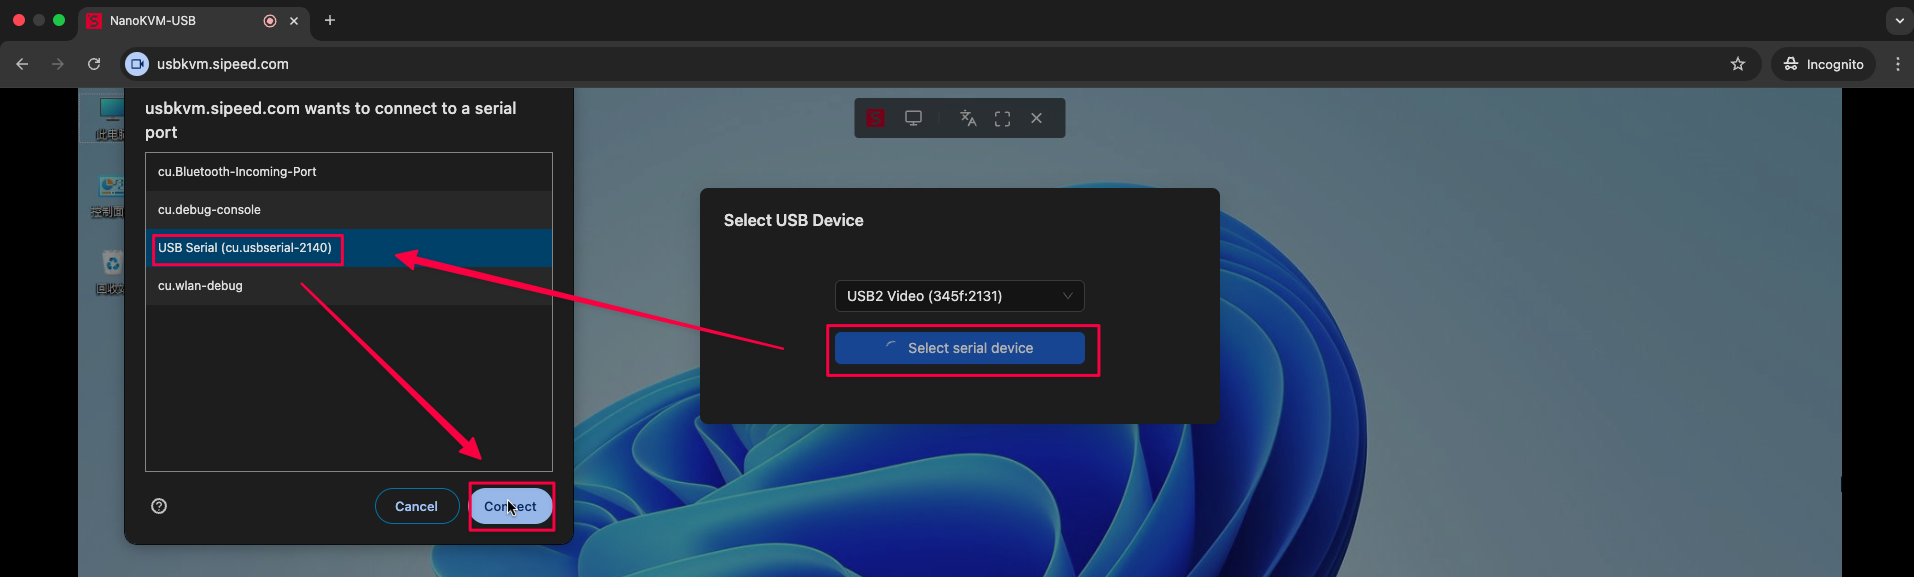The height and width of the screenshot is (577, 1914).
Task: Click the browser forward arrow
Action: (x=58, y=64)
